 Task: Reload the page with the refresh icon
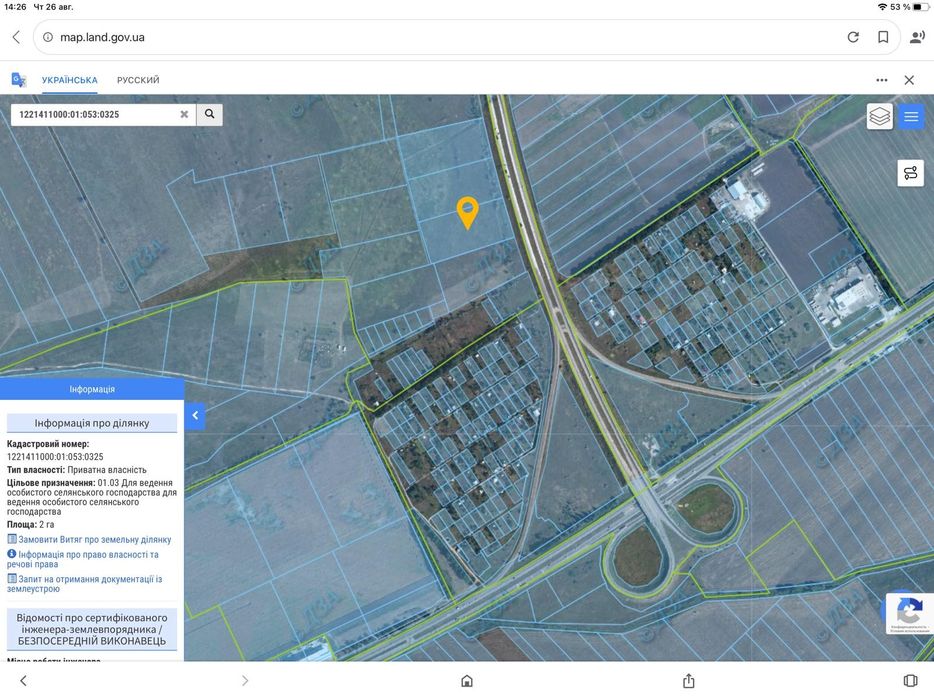pyautogui.click(x=853, y=37)
